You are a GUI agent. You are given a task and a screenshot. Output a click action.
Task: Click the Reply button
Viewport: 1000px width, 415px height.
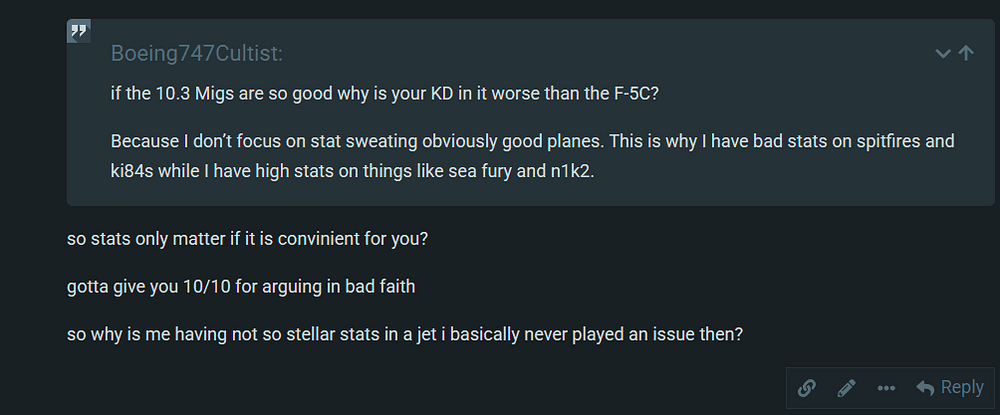pyautogui.click(x=950, y=387)
